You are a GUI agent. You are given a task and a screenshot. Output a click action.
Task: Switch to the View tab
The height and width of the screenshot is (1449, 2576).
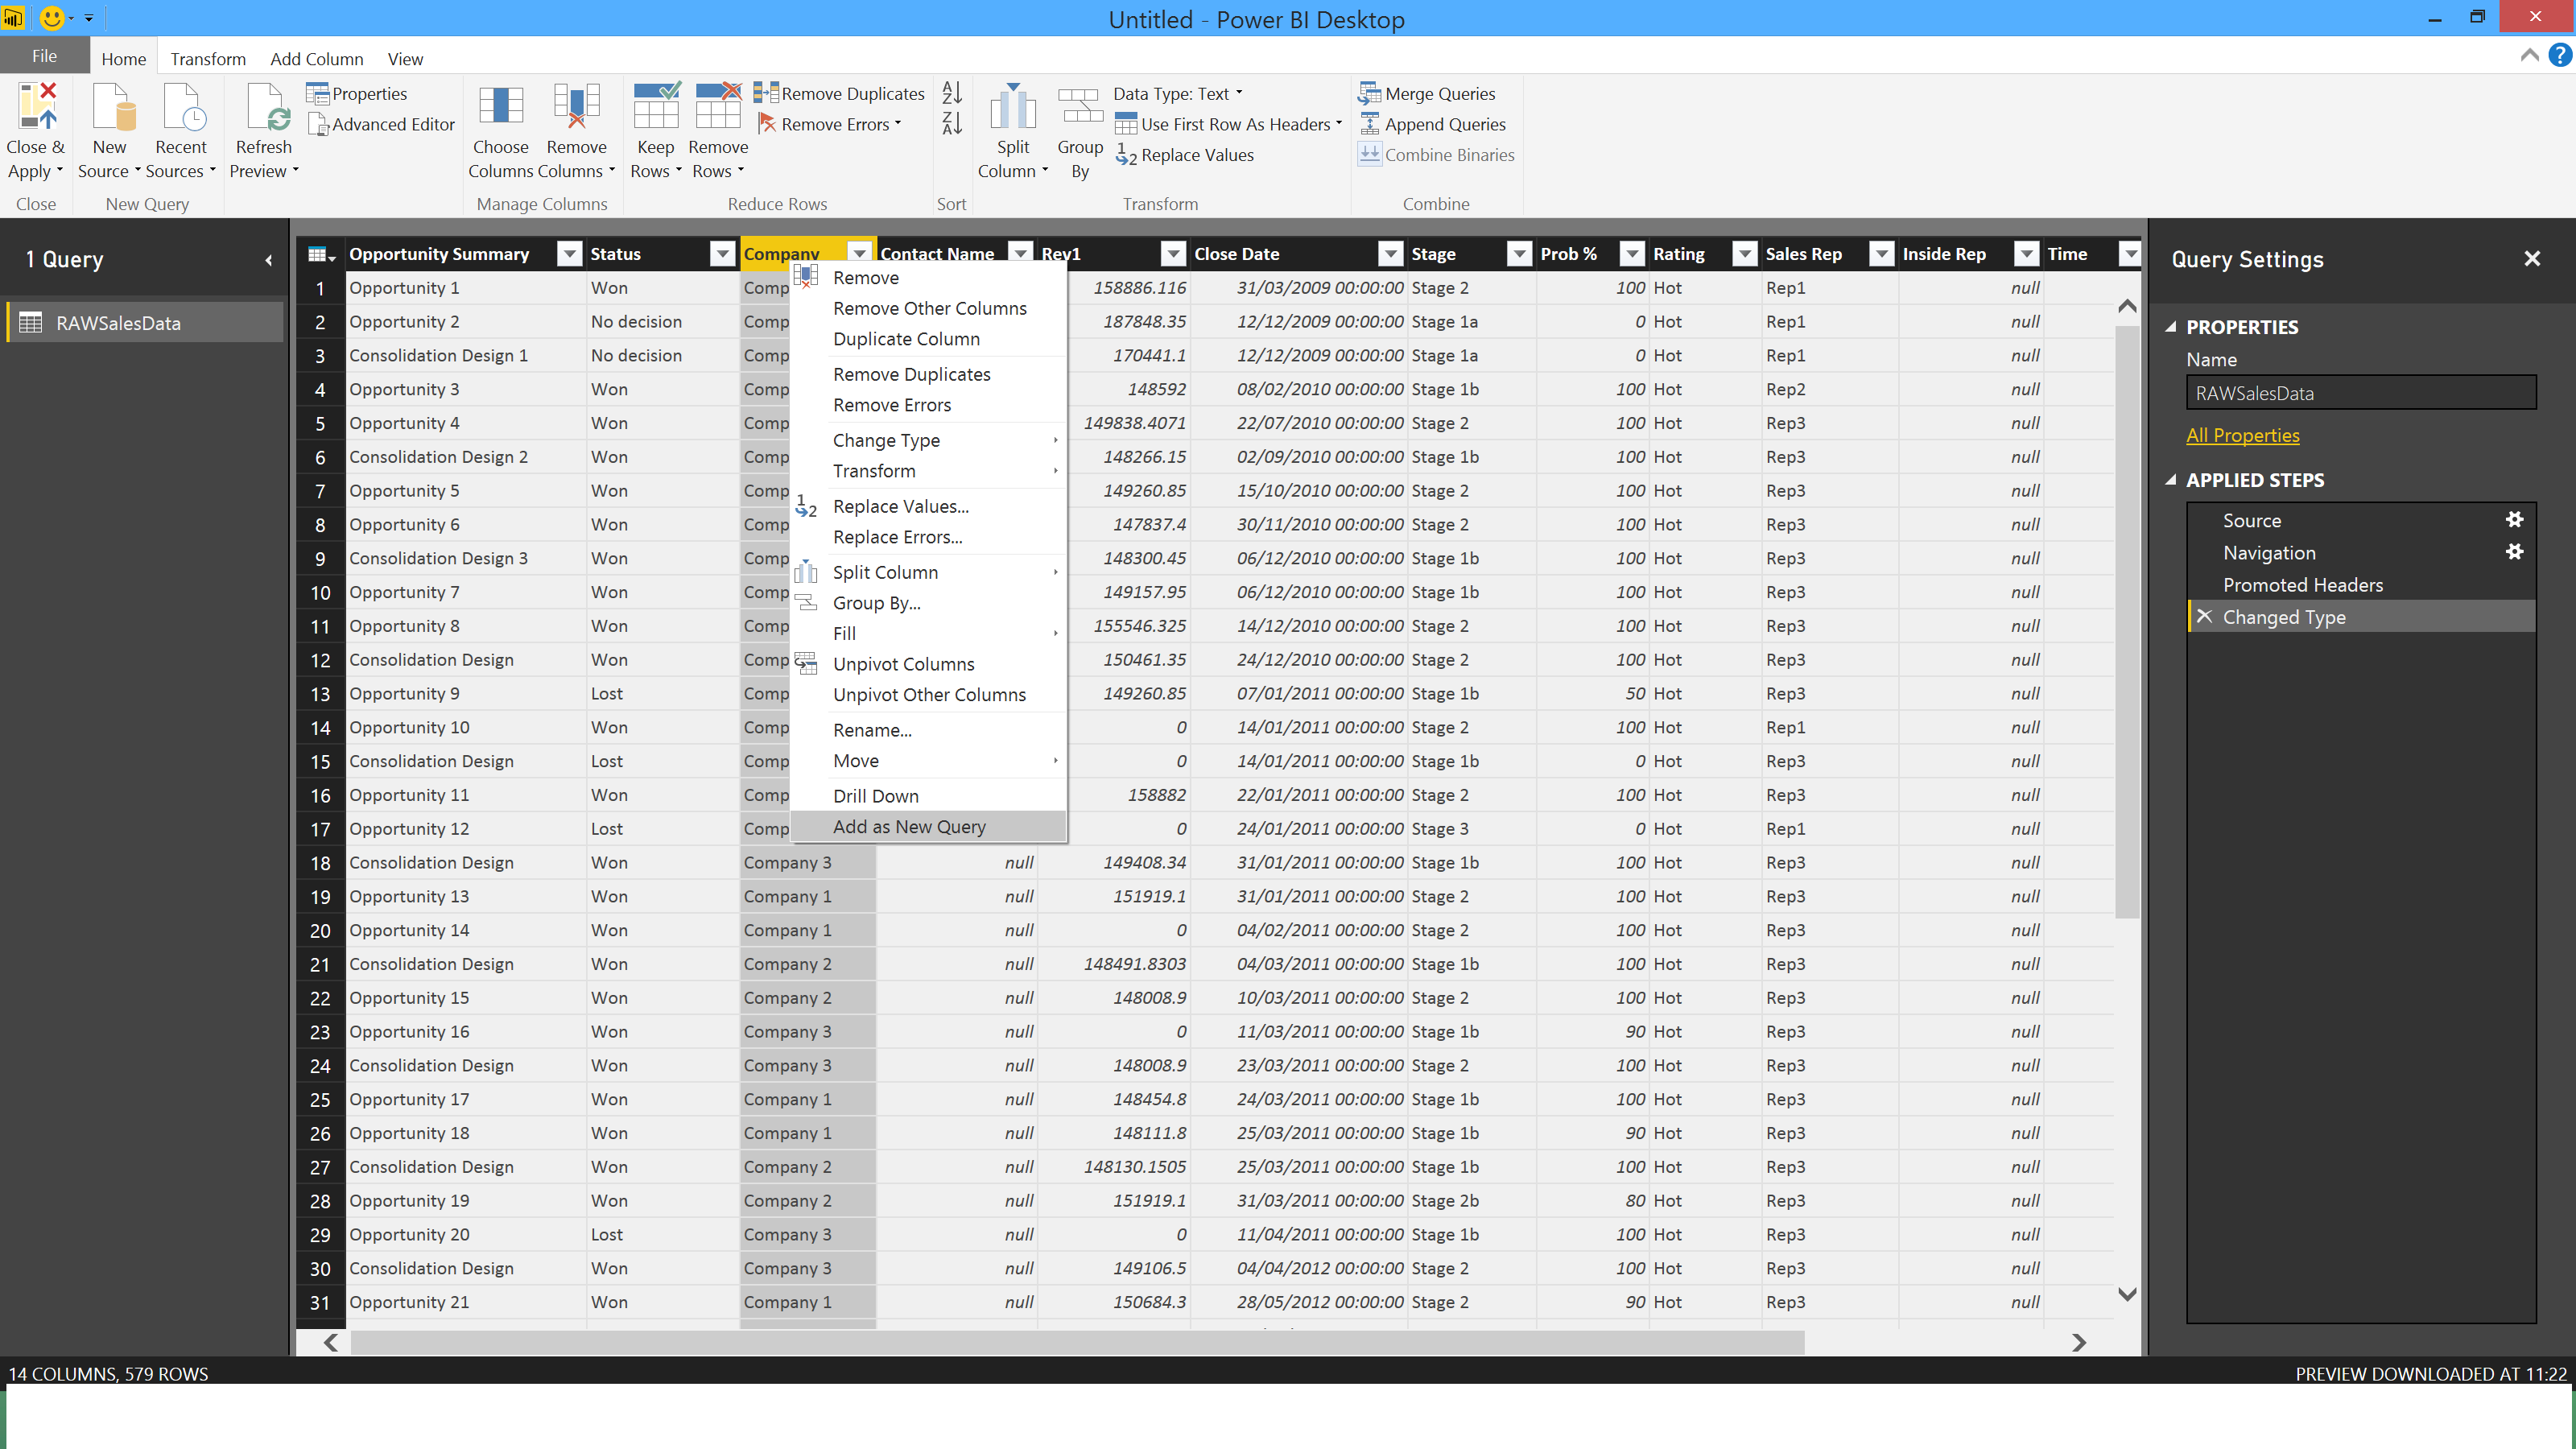click(405, 59)
